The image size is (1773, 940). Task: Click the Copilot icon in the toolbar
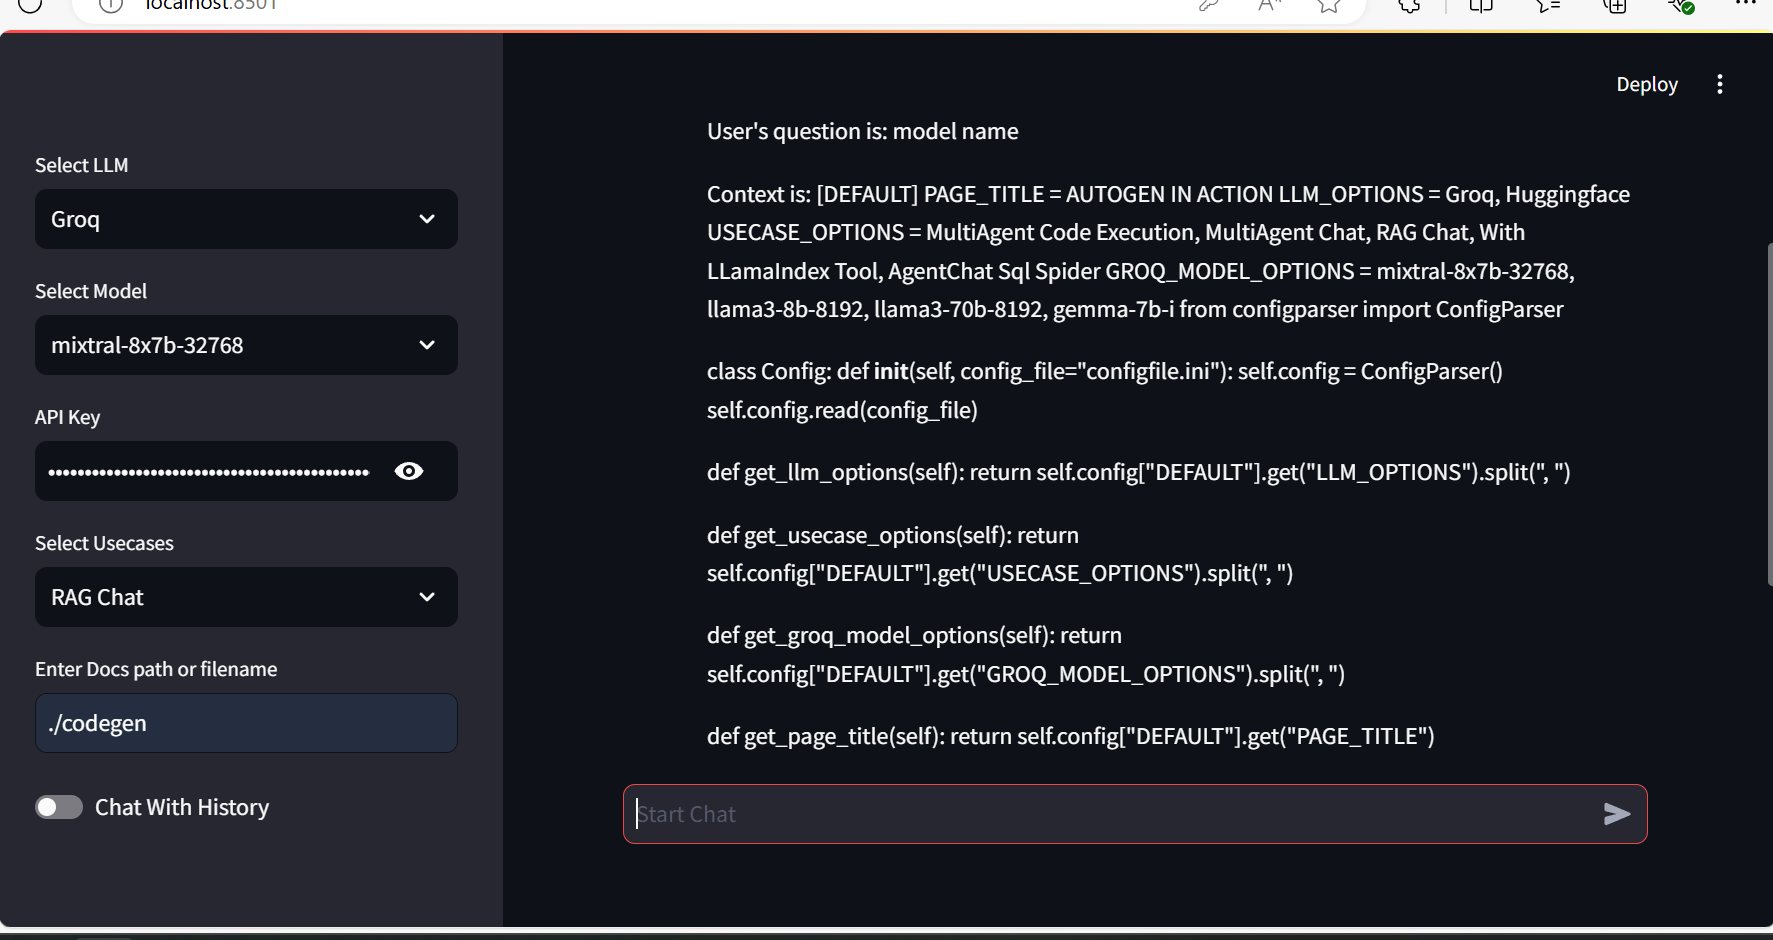(x=1546, y=6)
